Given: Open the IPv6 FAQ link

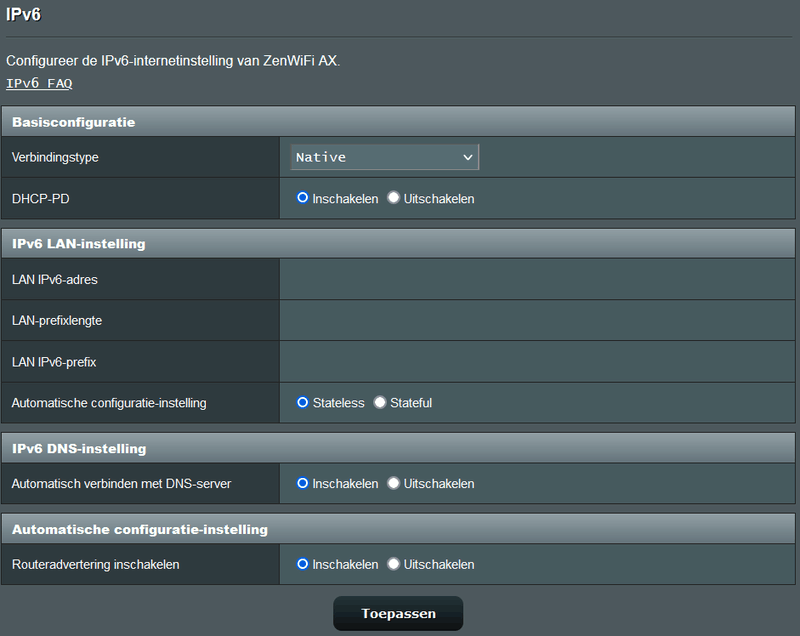Looking at the screenshot, I should (x=39, y=84).
